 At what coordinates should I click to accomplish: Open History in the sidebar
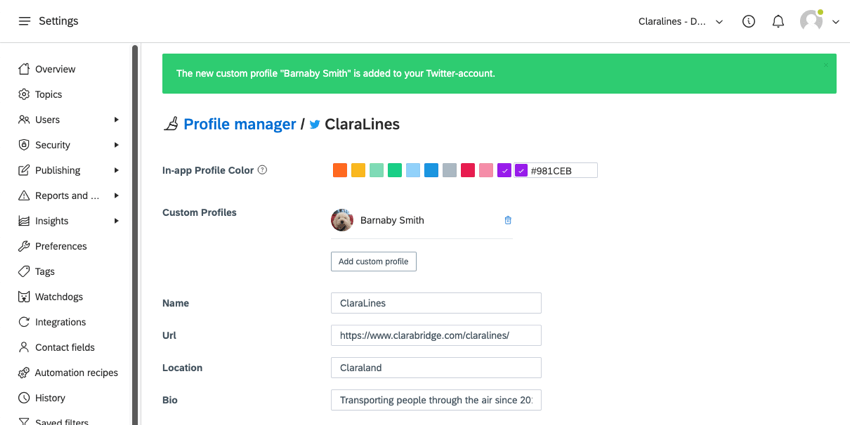point(50,398)
